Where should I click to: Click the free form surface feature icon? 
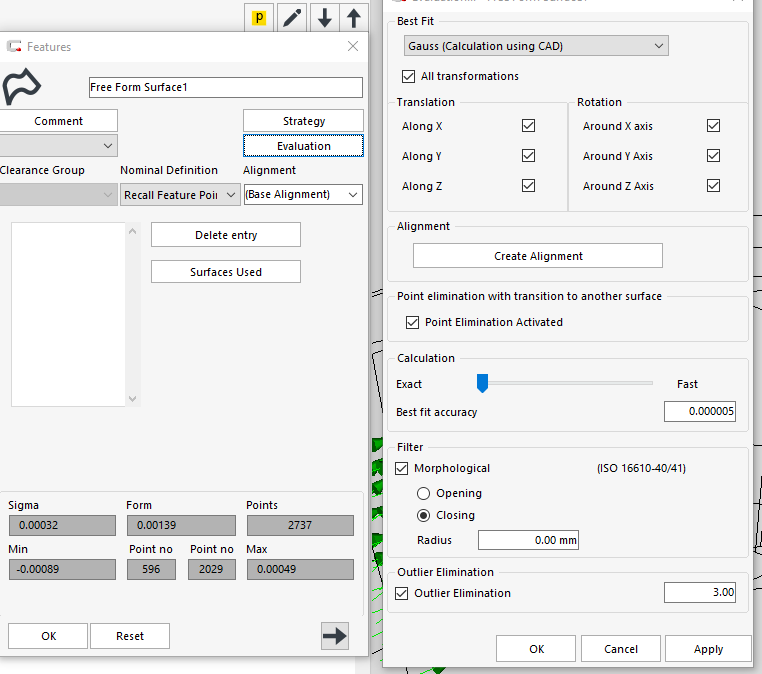coord(20,88)
